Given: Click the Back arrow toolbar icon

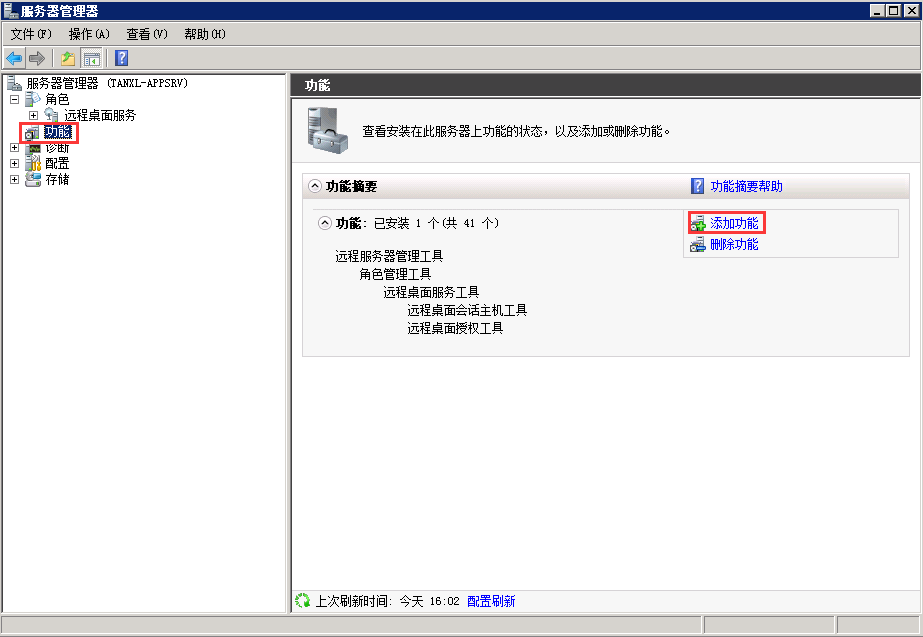Looking at the screenshot, I should [x=14, y=58].
